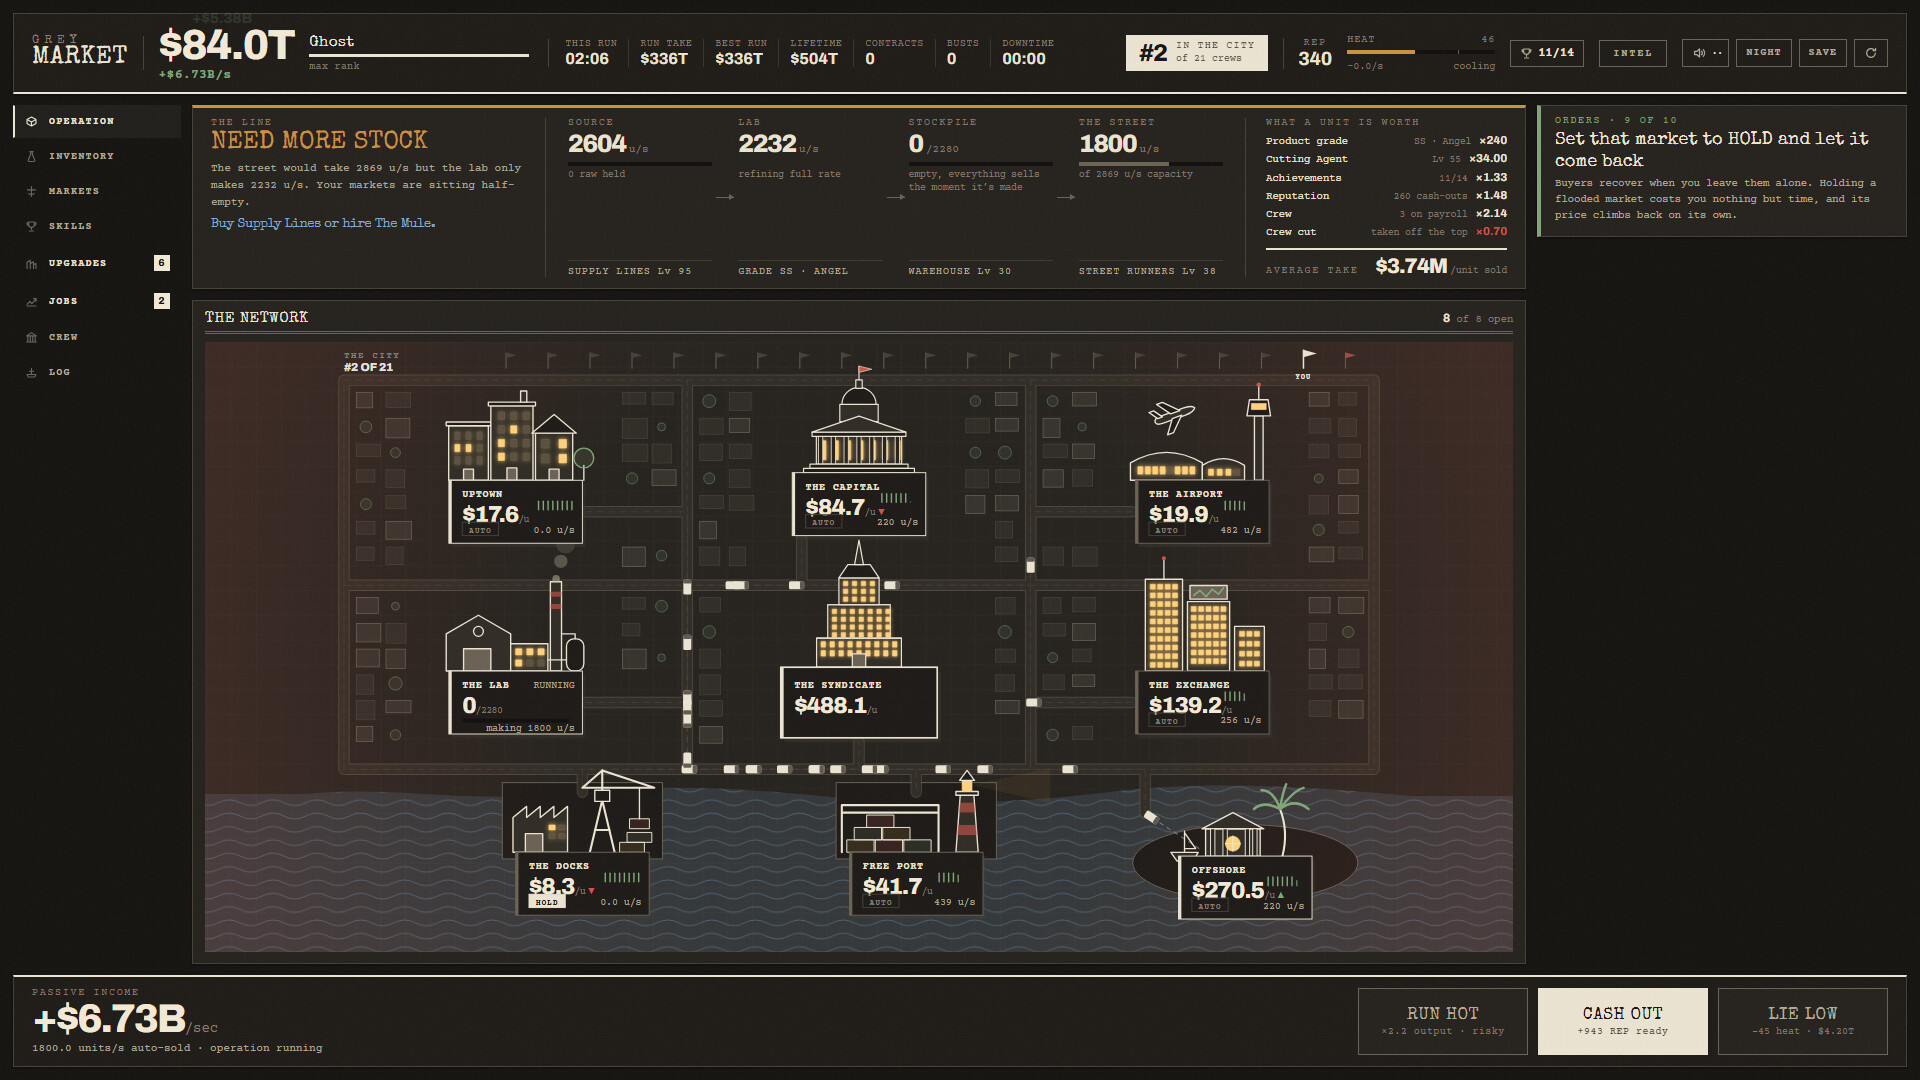Open the INTEL panel
This screenshot has width=1920, height=1080.
coord(1632,53)
